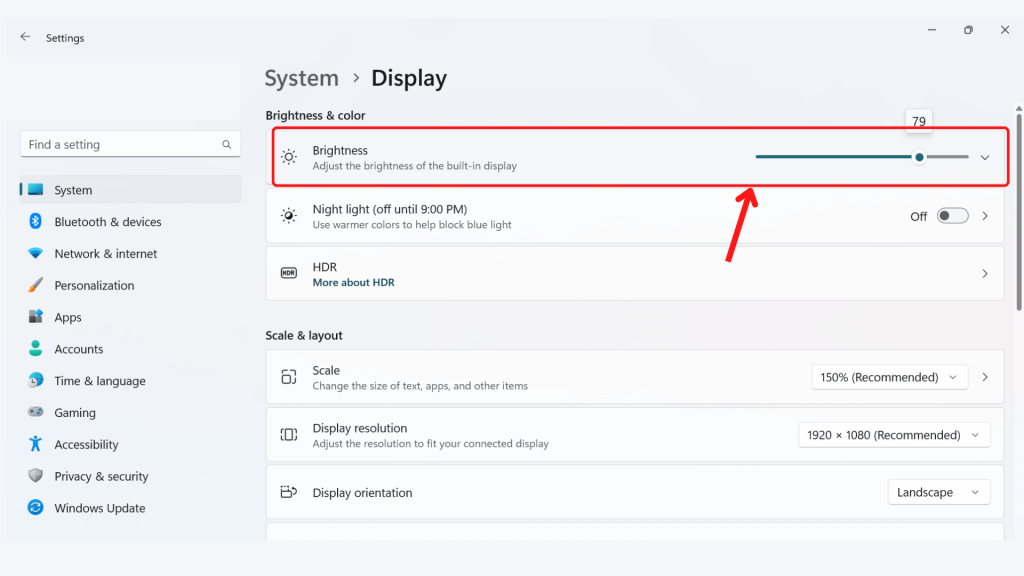Screen dimensions: 1024x576
Task: Click the Personalization paintbrush icon
Action: pyautogui.click(x=35, y=285)
